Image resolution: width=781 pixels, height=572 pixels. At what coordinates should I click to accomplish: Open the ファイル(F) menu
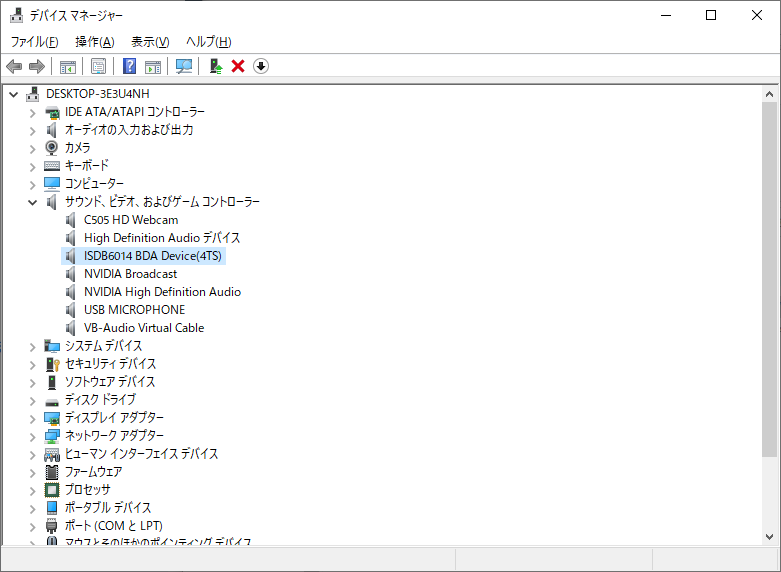tap(34, 42)
